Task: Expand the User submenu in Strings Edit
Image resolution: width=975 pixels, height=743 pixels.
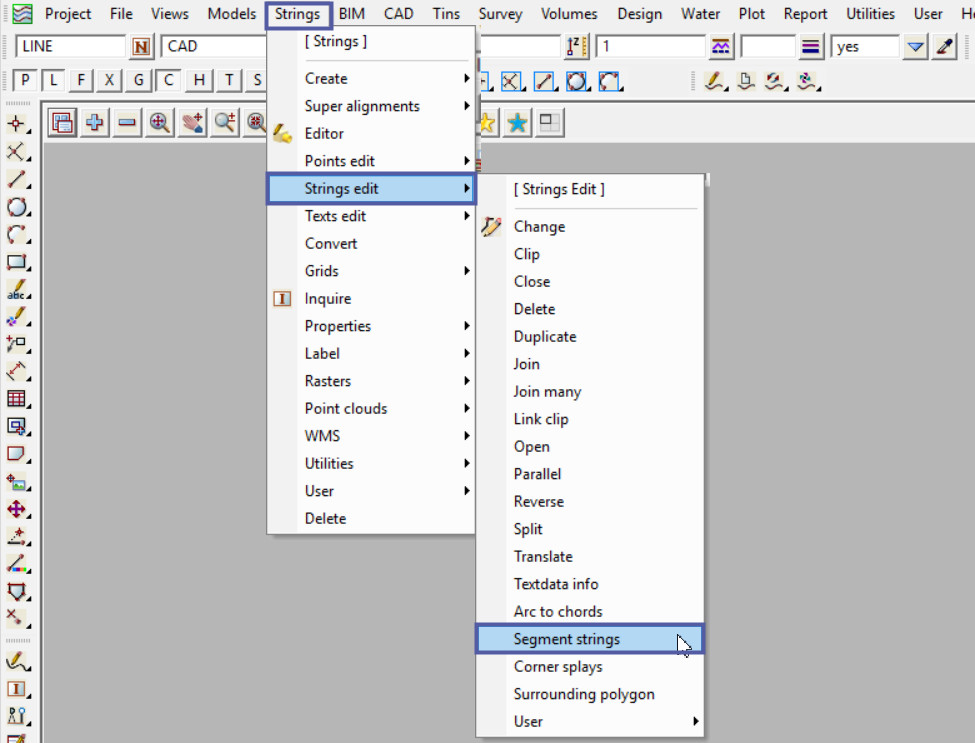Action: (x=589, y=721)
